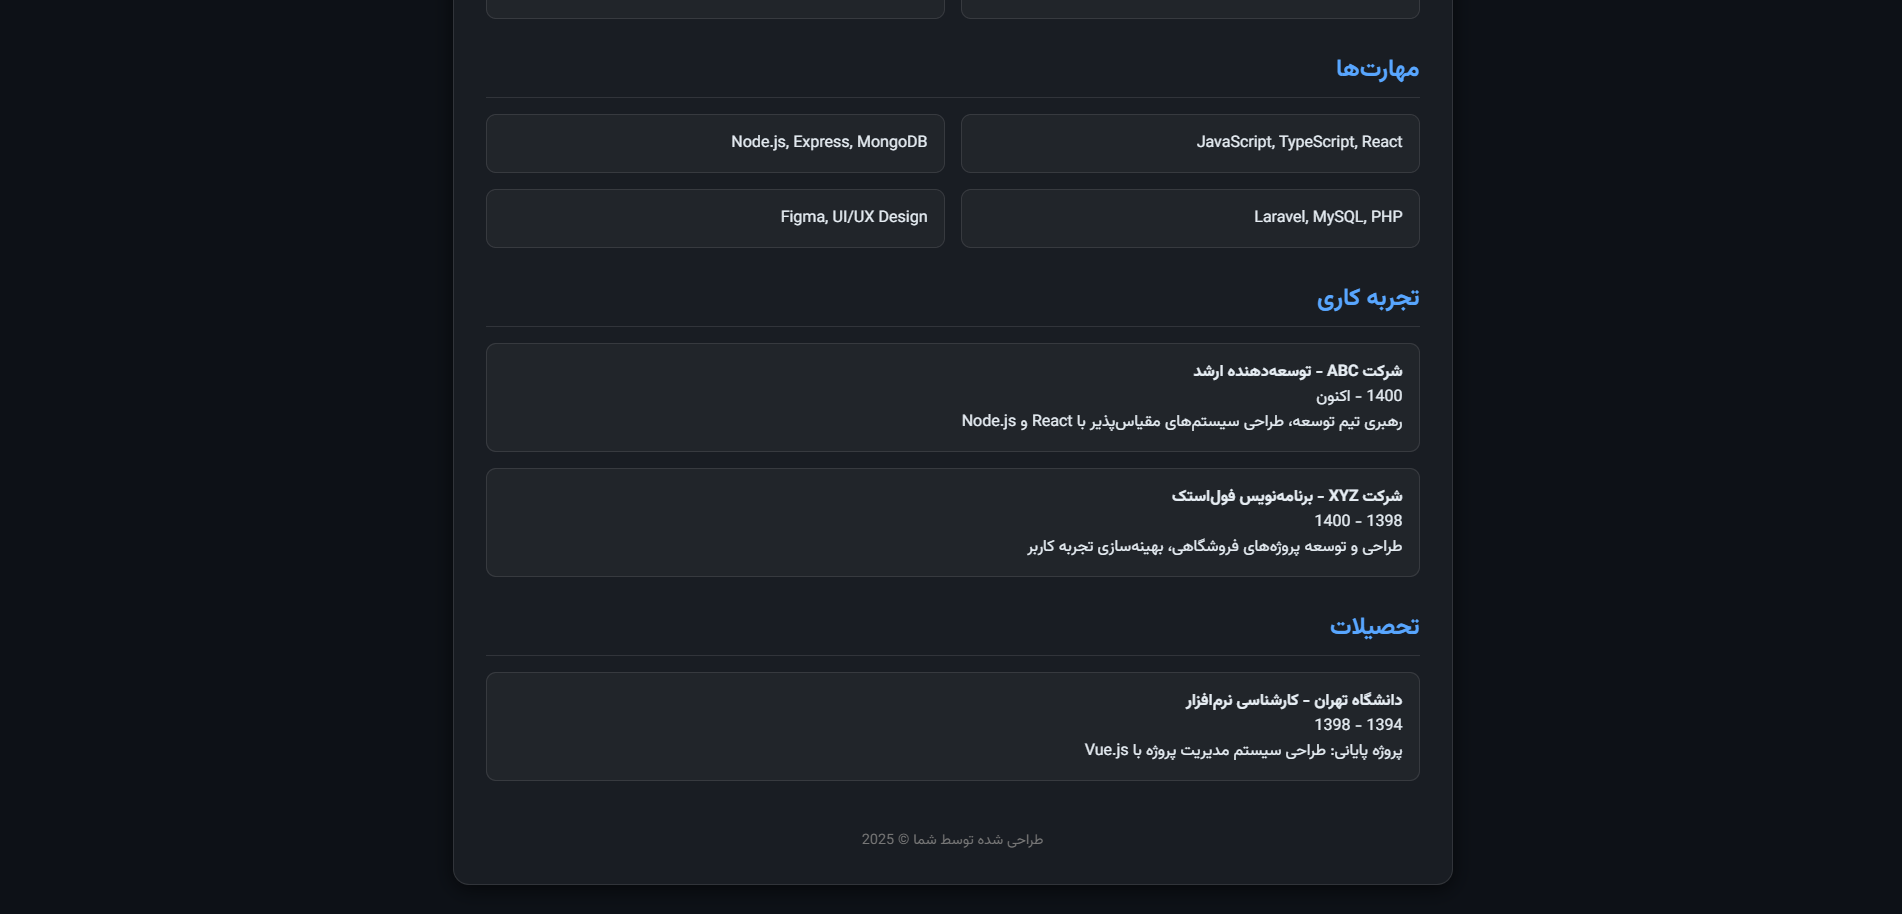Click the React و Node.js job description

1182,422
